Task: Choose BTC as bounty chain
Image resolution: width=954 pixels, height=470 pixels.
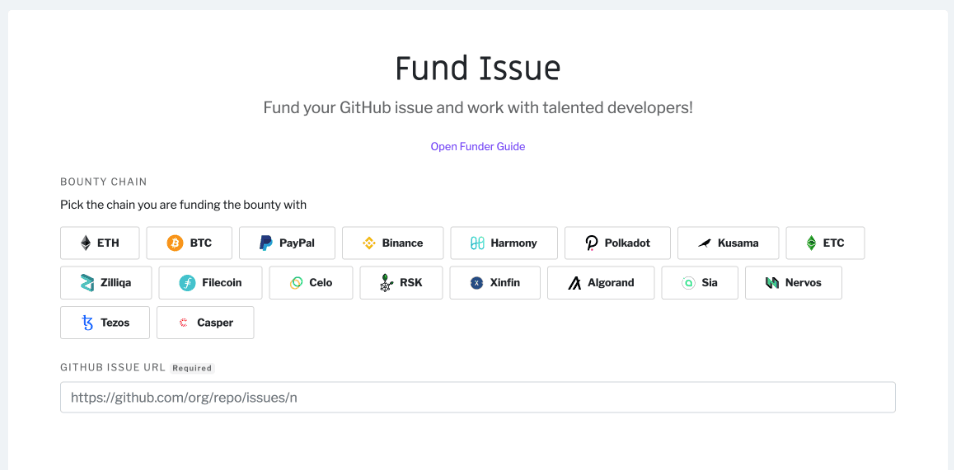Action: (x=189, y=243)
